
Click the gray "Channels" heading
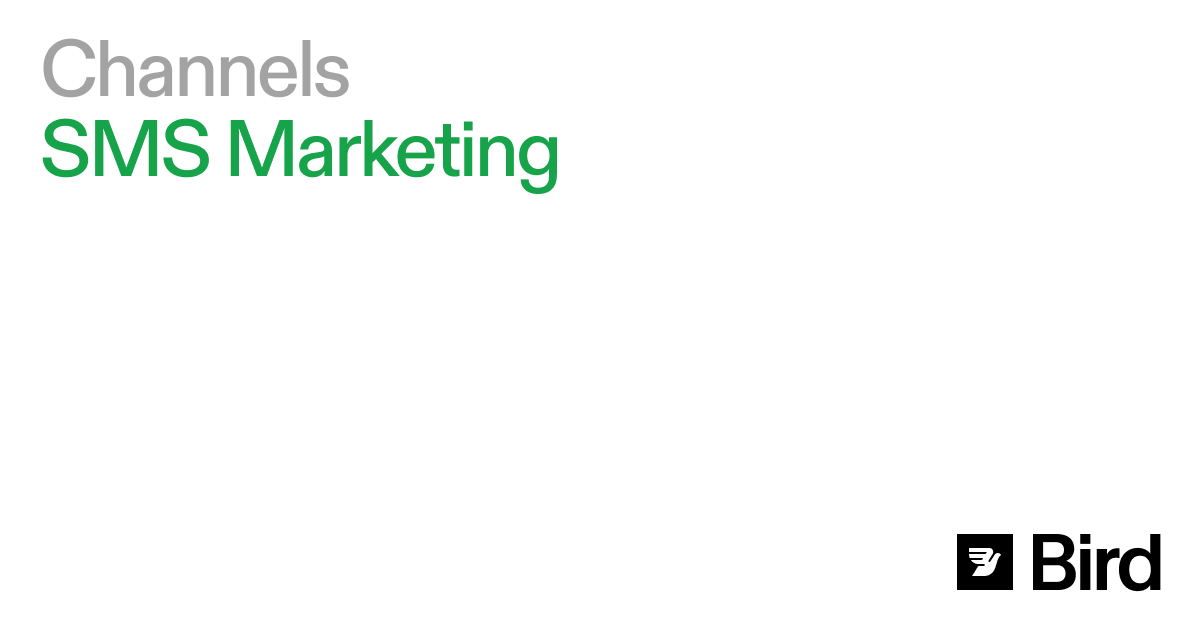[x=196, y=69]
